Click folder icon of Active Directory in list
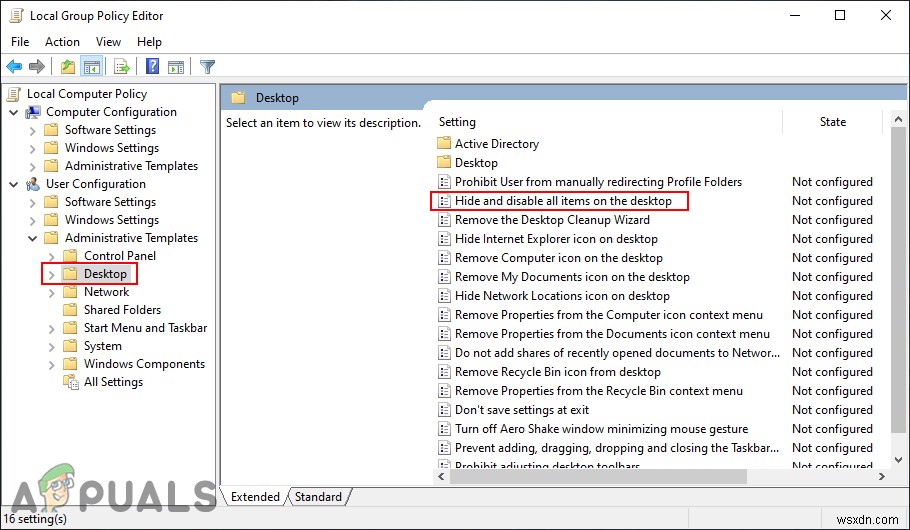This screenshot has width=910, height=530. click(x=444, y=143)
